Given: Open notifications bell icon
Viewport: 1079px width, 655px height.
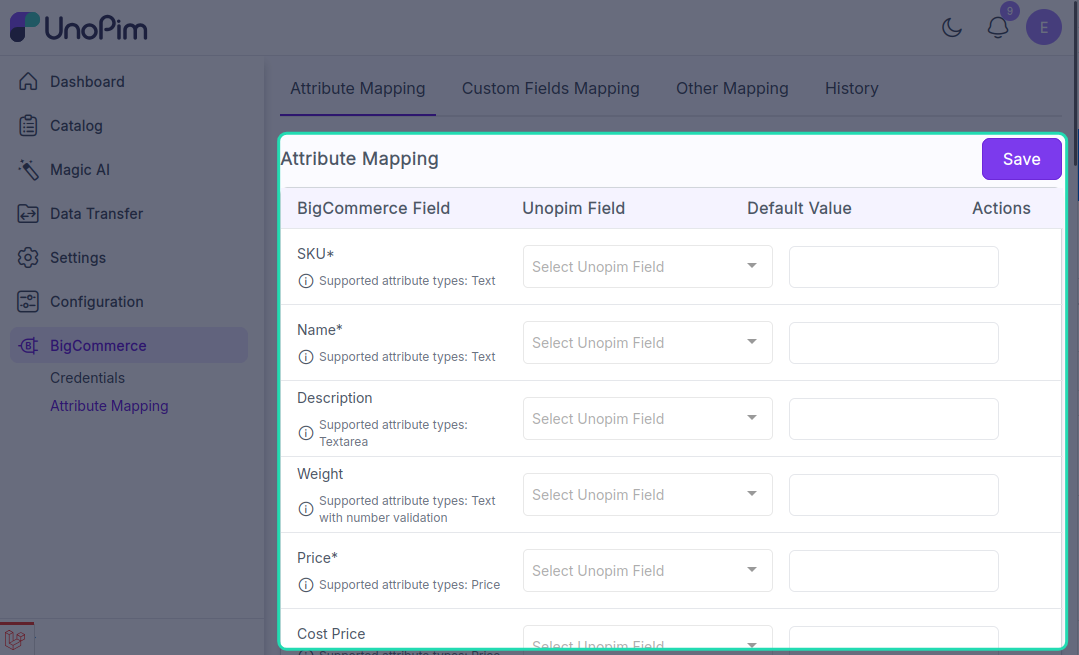Looking at the screenshot, I should [x=998, y=28].
